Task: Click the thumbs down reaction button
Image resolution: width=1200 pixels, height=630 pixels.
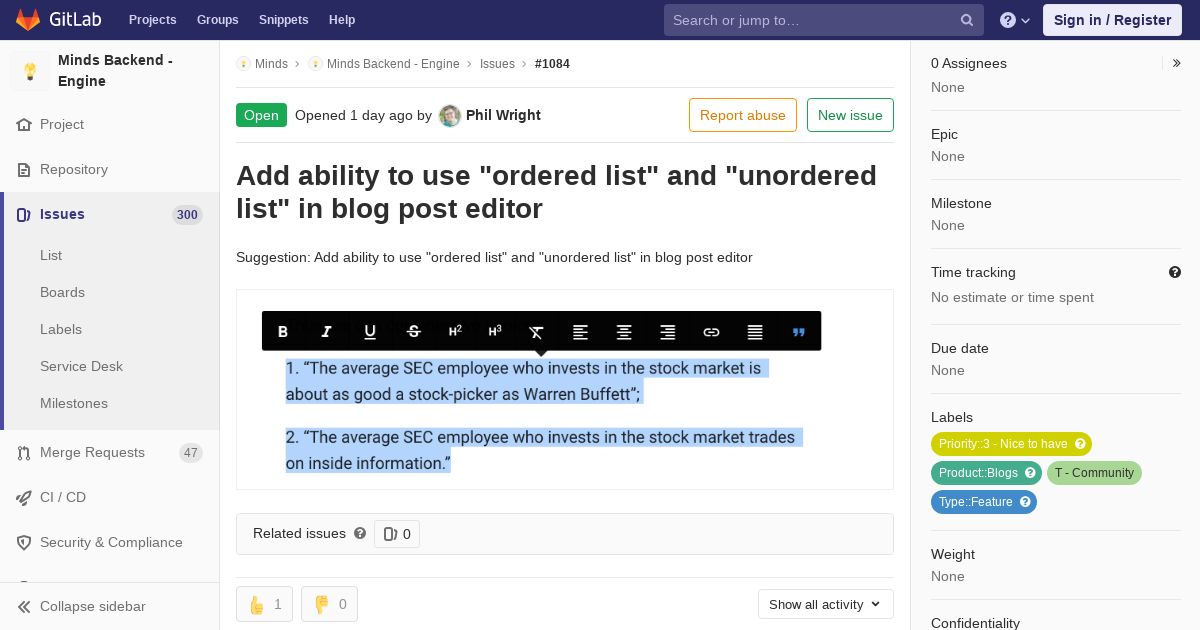Action: point(329,604)
